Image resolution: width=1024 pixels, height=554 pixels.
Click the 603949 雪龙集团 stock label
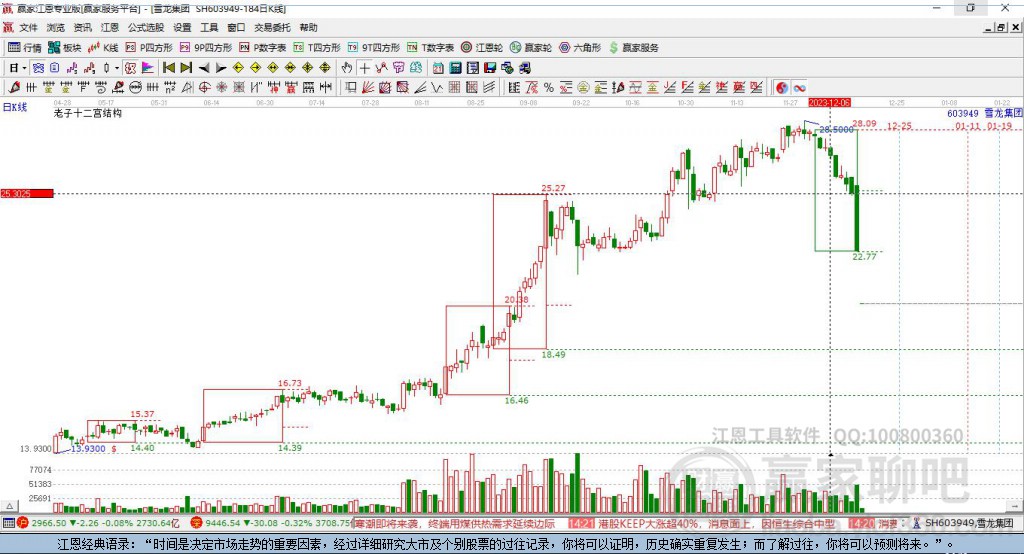click(x=985, y=113)
